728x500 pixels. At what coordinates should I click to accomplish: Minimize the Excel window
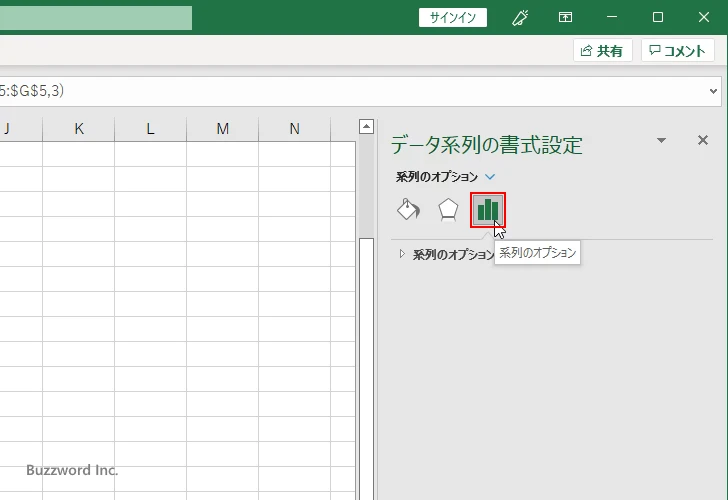point(611,17)
